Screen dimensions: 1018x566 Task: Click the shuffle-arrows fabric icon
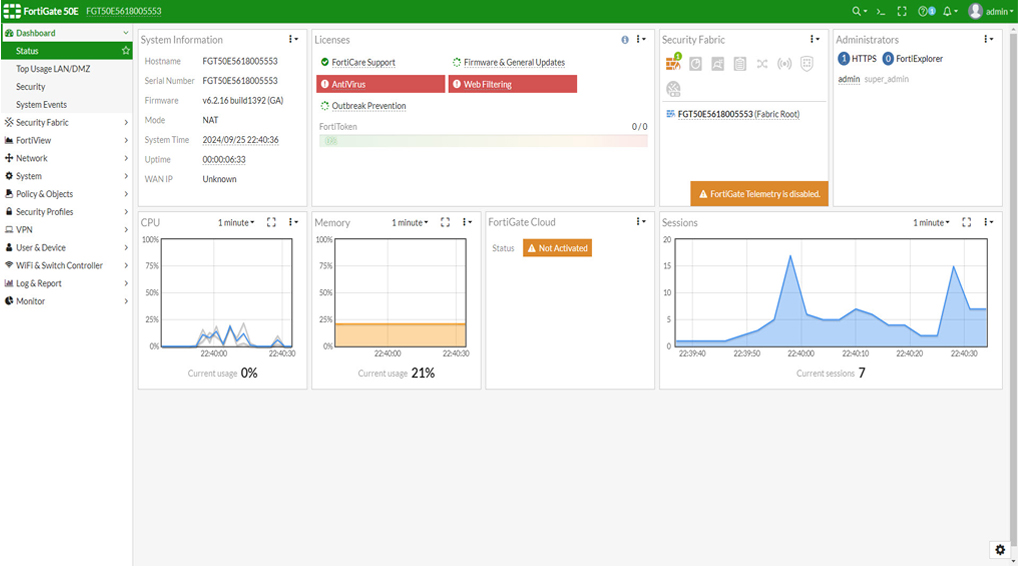762,64
